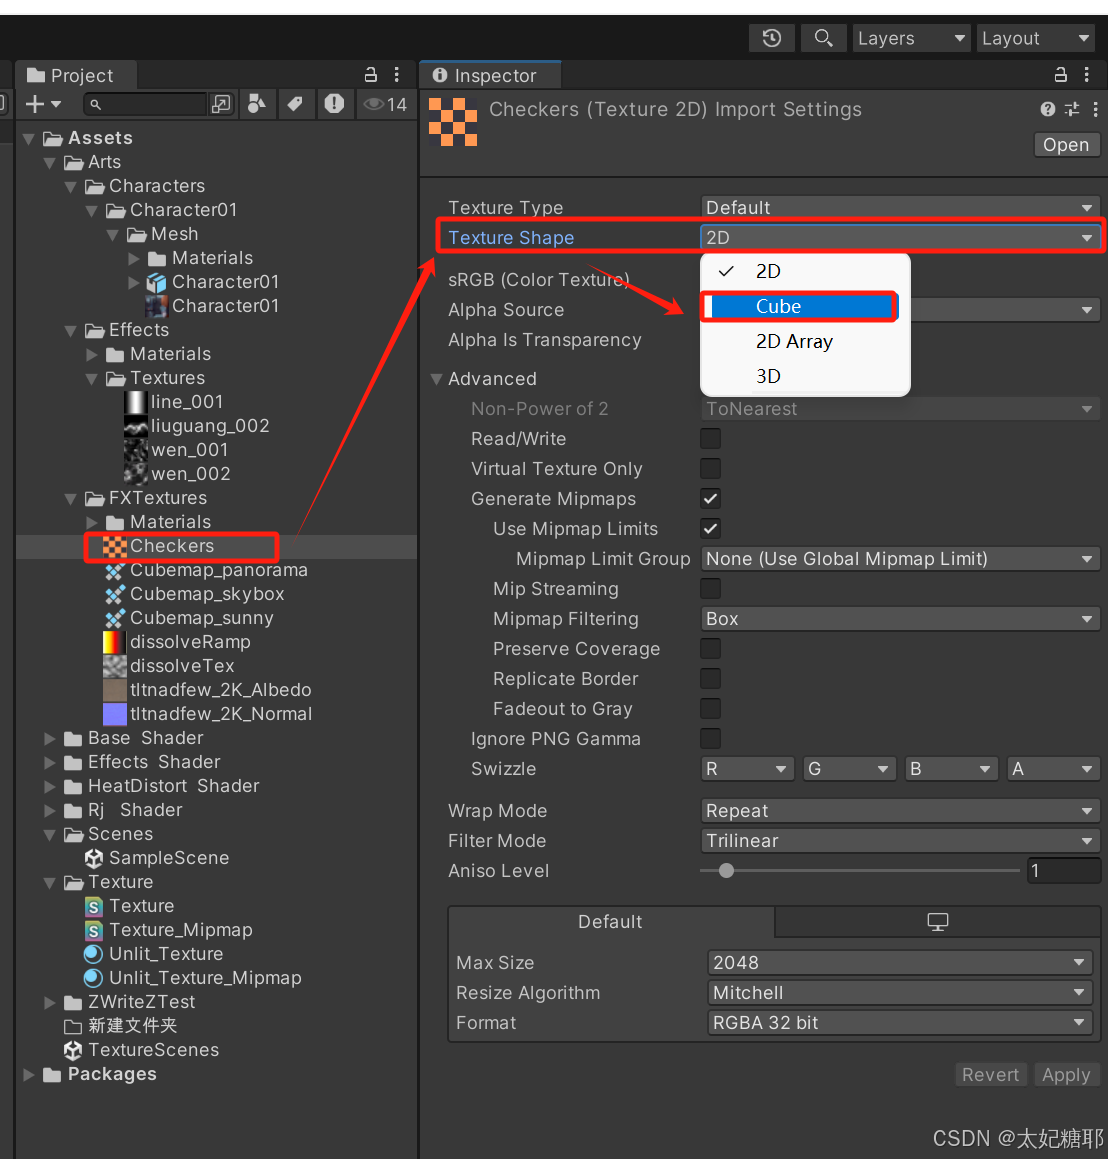This screenshot has width=1108, height=1159.
Task: Click the Apply button
Action: pyautogui.click(x=1066, y=1075)
